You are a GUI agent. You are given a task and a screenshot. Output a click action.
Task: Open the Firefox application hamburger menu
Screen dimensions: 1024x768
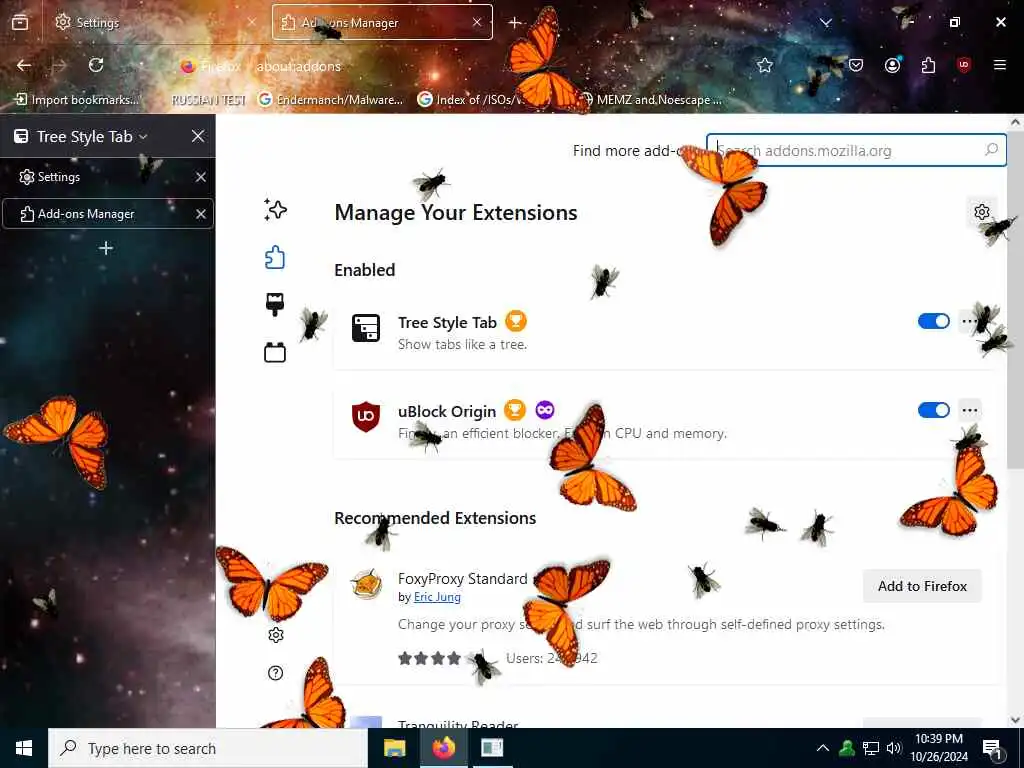(1000, 65)
